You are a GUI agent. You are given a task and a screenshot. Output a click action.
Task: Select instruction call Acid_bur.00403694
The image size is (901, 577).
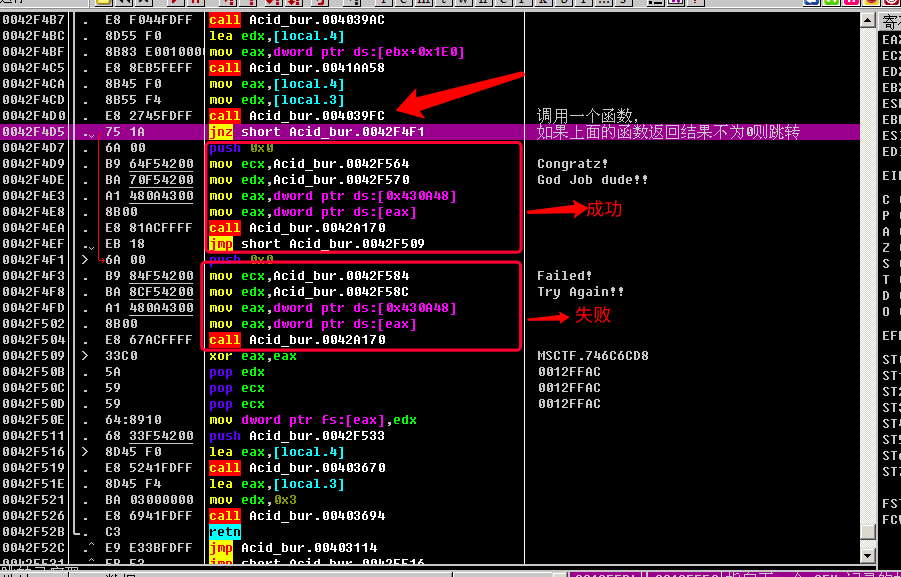tap(297, 517)
